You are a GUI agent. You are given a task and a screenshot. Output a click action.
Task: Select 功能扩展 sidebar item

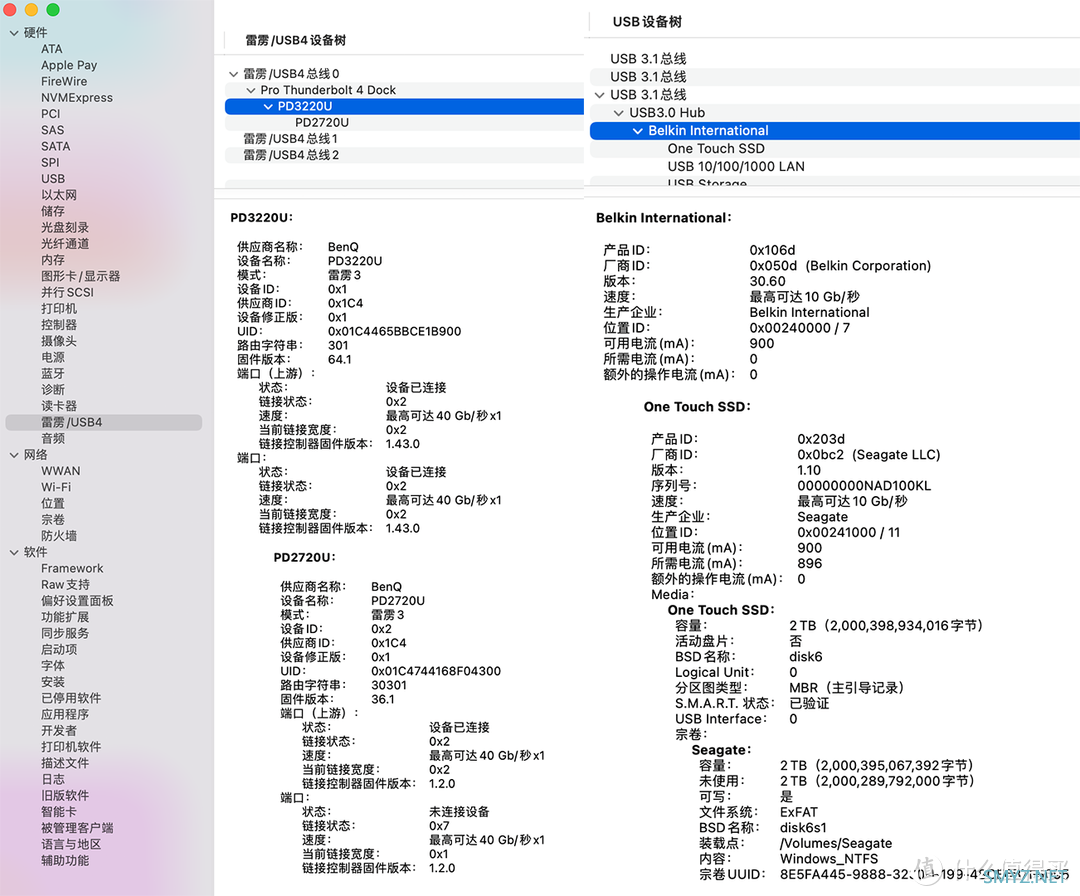pyautogui.click(x=65, y=617)
